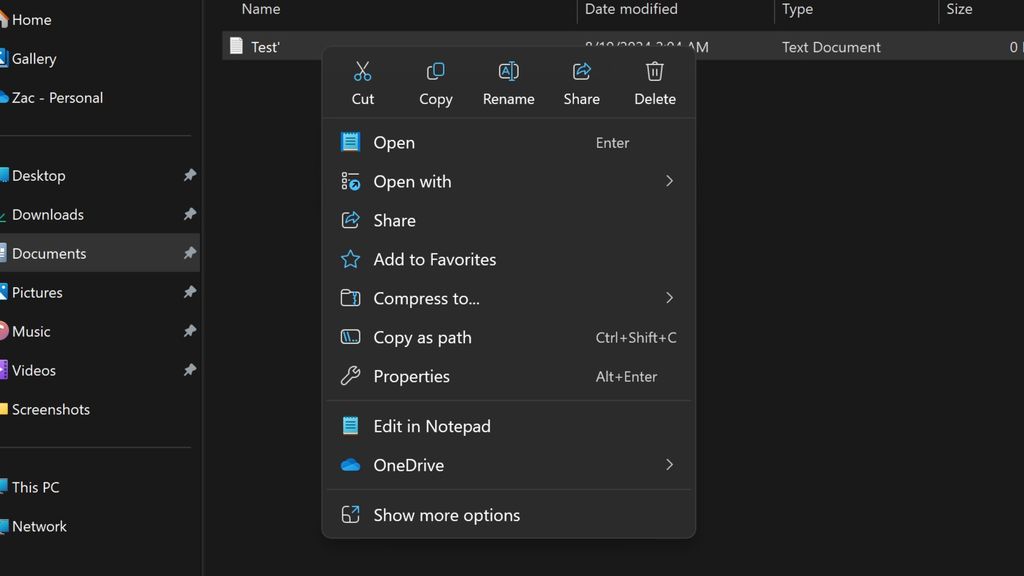Viewport: 1024px width, 576px height.
Task: Click the Copy icon
Action: 435,71
